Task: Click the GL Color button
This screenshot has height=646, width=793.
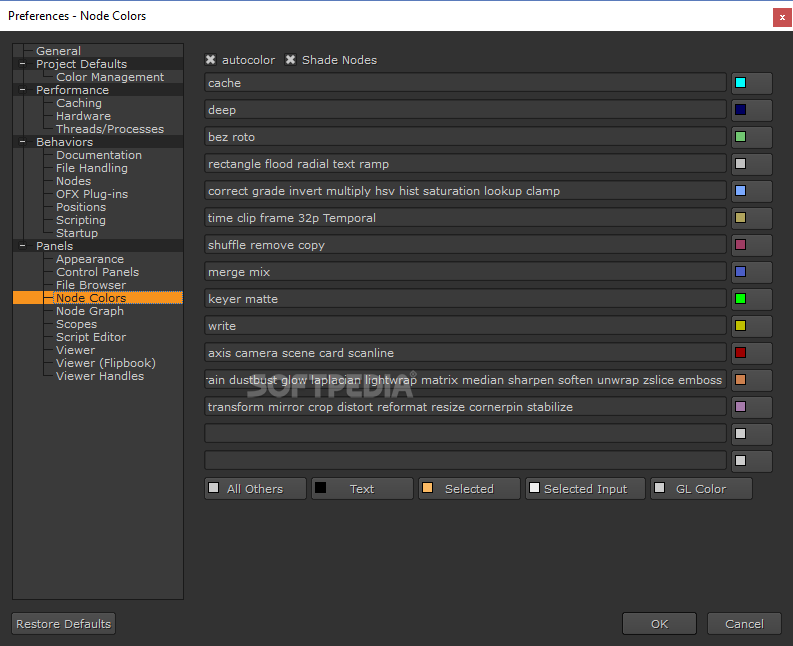Action: (x=701, y=489)
